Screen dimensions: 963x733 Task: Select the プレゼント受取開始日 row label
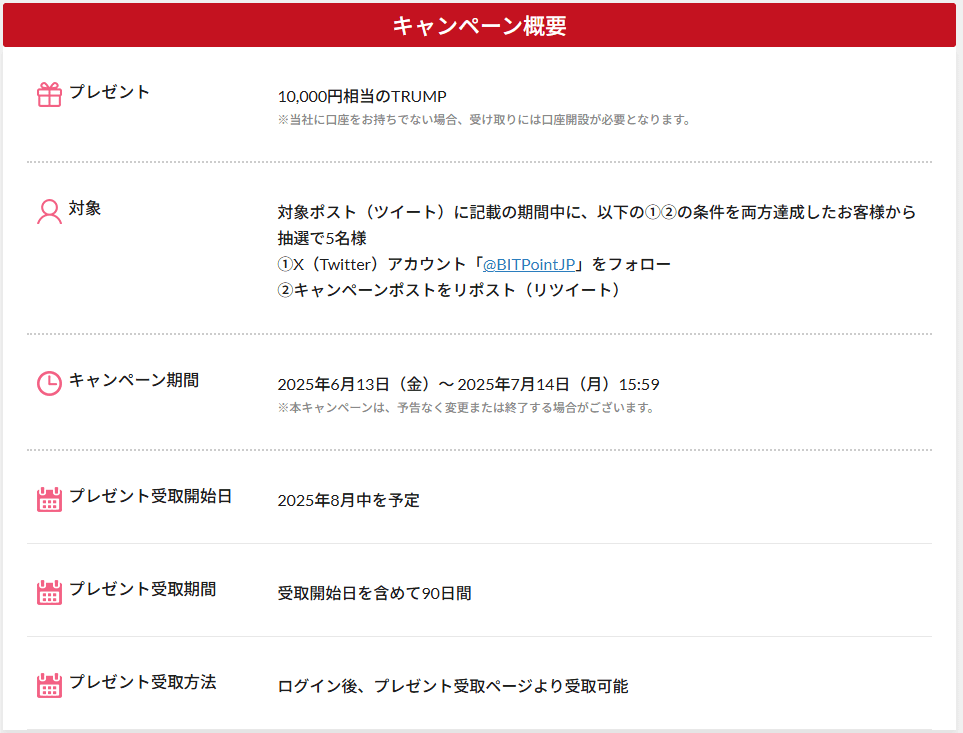(x=150, y=496)
